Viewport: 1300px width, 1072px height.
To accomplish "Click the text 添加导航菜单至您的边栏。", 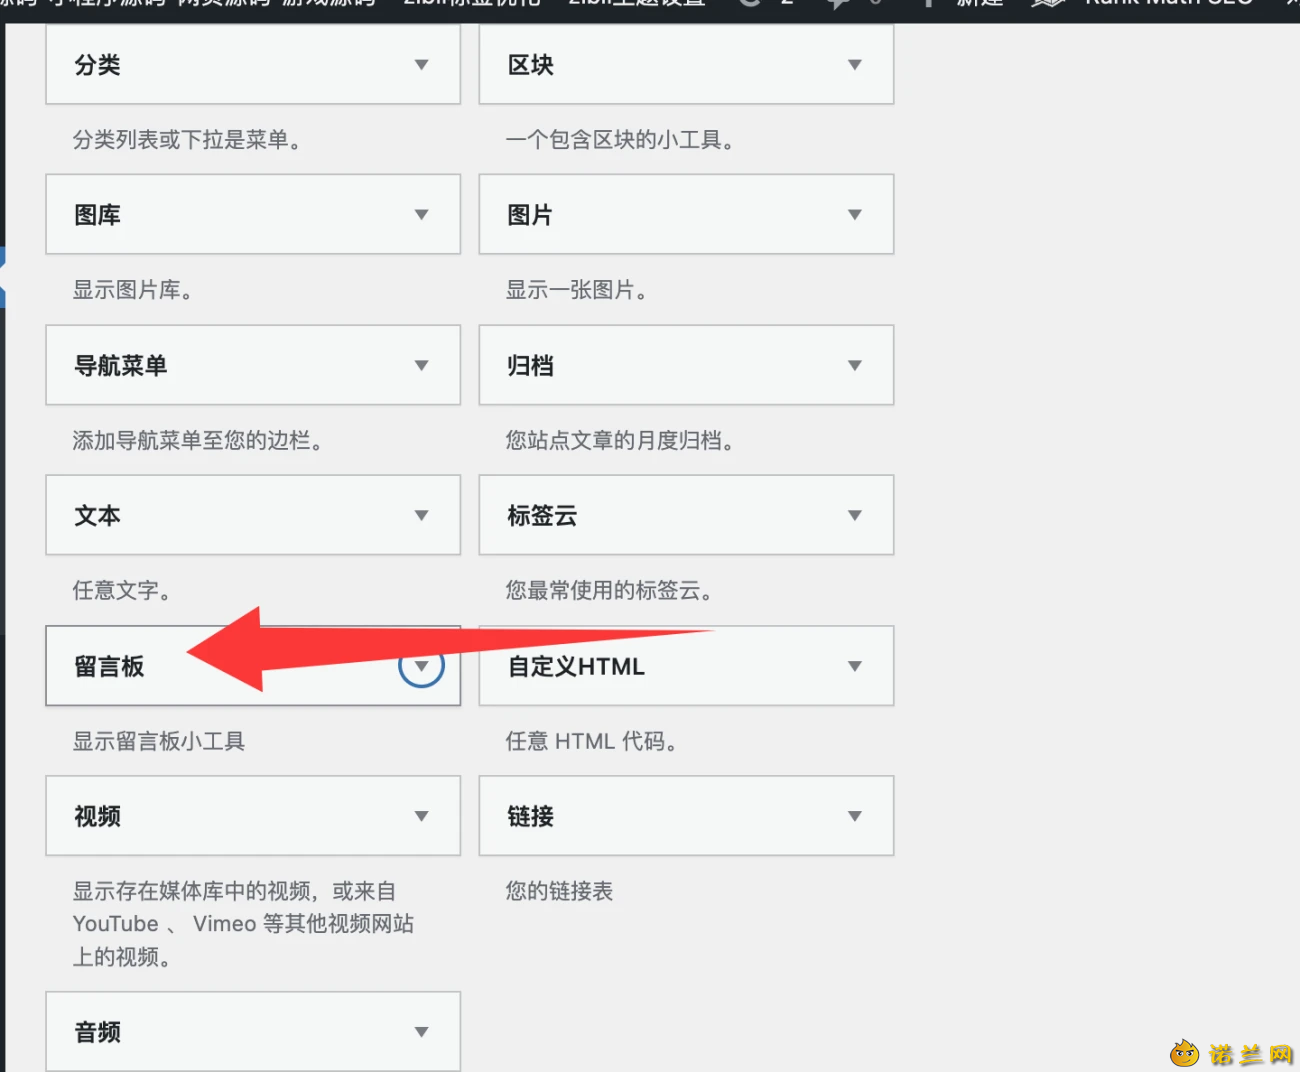I will [197, 441].
